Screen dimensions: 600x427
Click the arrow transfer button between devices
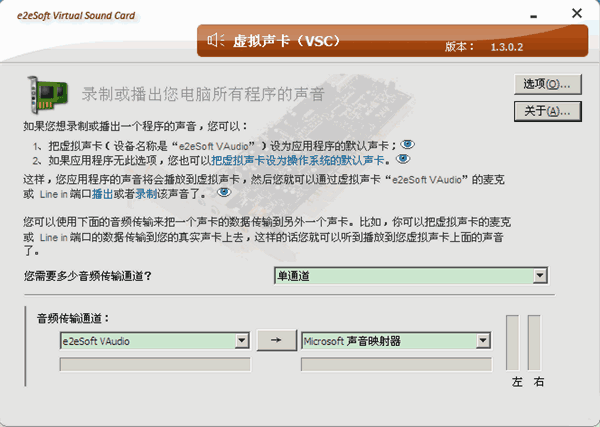point(277,340)
